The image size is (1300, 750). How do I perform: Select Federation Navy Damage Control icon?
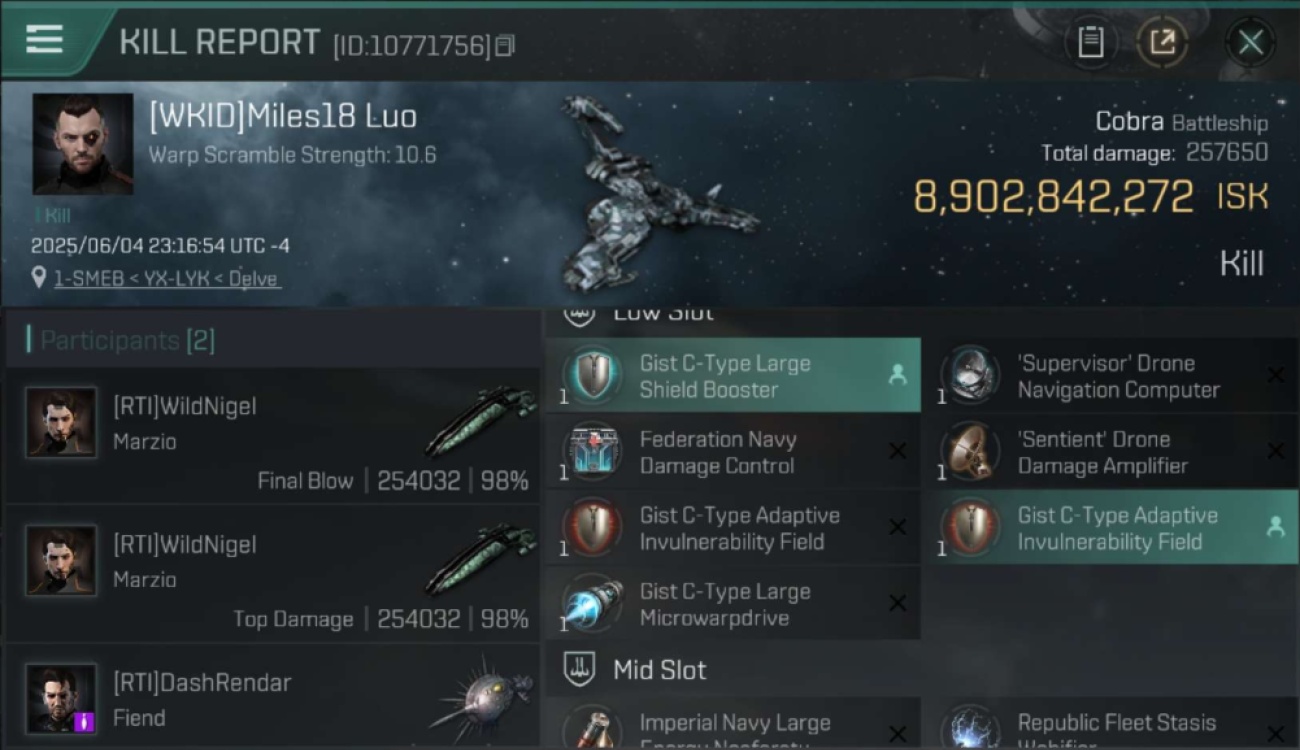click(x=593, y=452)
